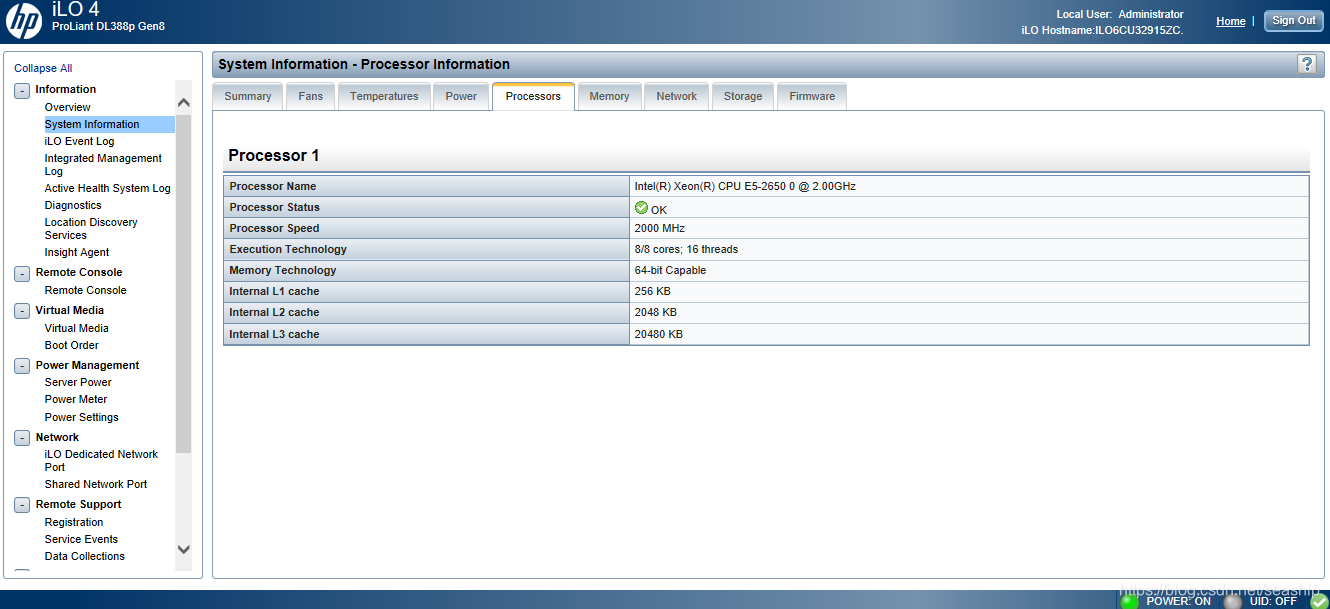Open the Storage tab
The height and width of the screenshot is (609, 1330).
(743, 97)
